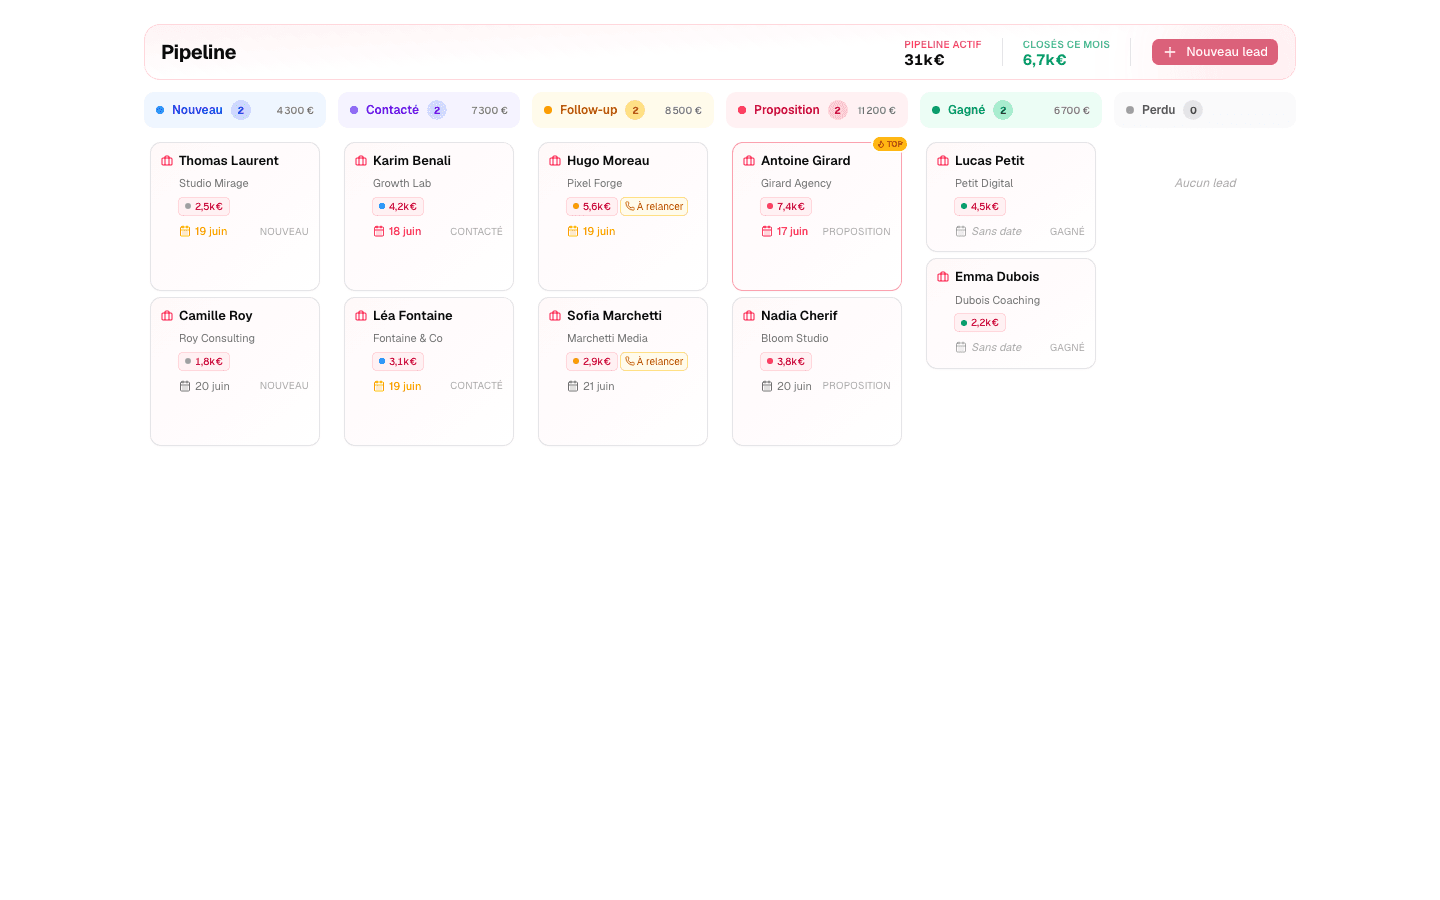Screen dimensions: 1440x900
Task: Click the Marchetti Media company name
Action: coord(607,339)
